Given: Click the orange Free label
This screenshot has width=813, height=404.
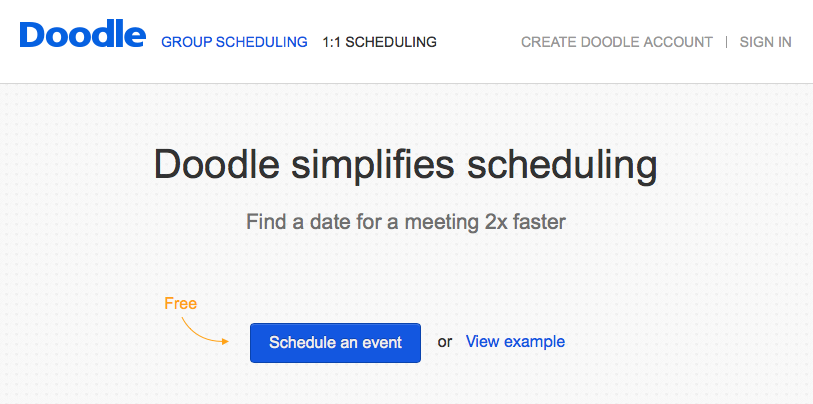Looking at the screenshot, I should point(180,303).
